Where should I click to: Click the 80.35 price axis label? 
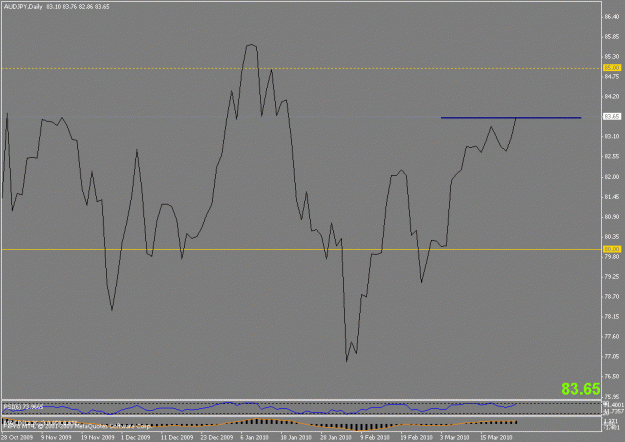click(612, 236)
